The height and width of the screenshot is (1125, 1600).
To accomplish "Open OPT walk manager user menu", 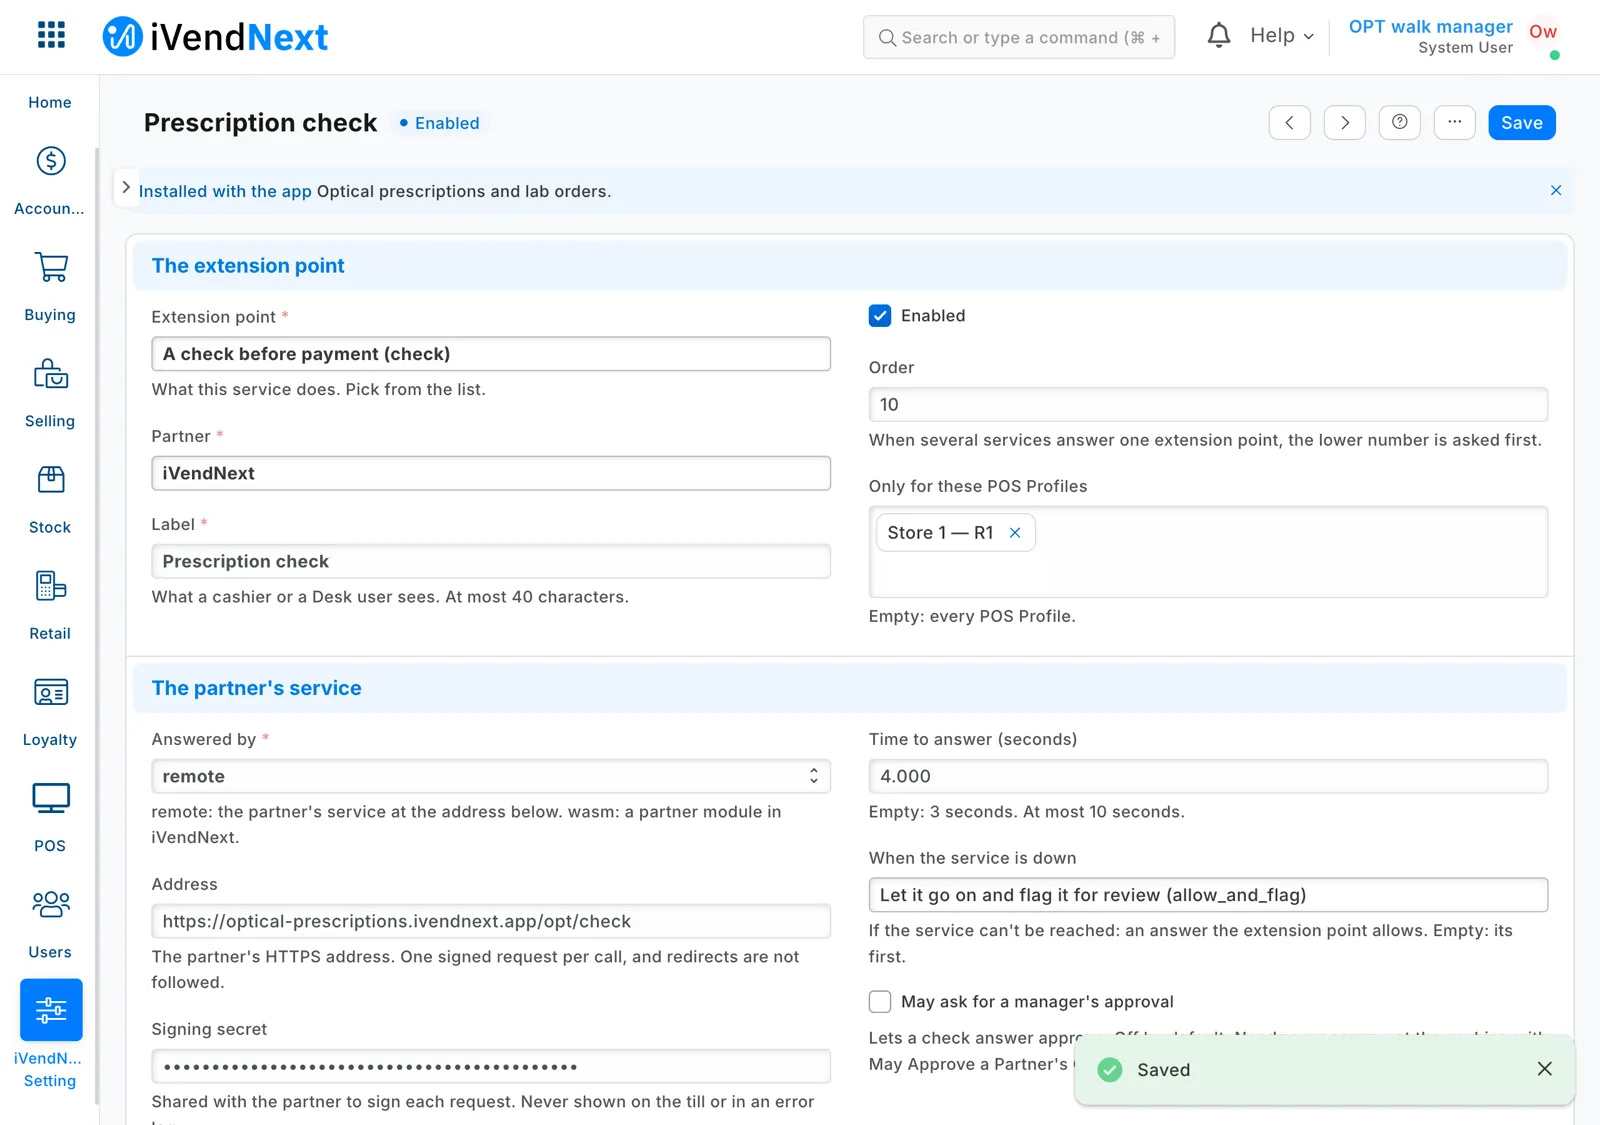I will (1454, 37).
